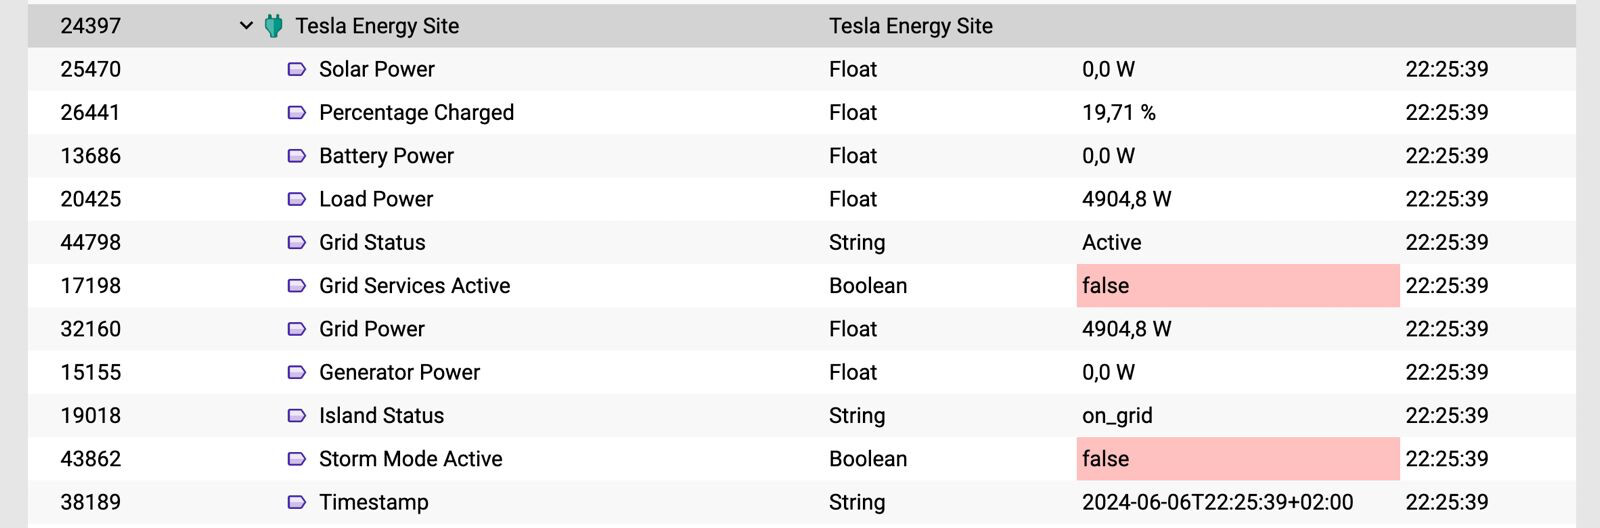Click the false value of Storm Mode Active
The height and width of the screenshot is (528, 1600).
pos(1238,459)
